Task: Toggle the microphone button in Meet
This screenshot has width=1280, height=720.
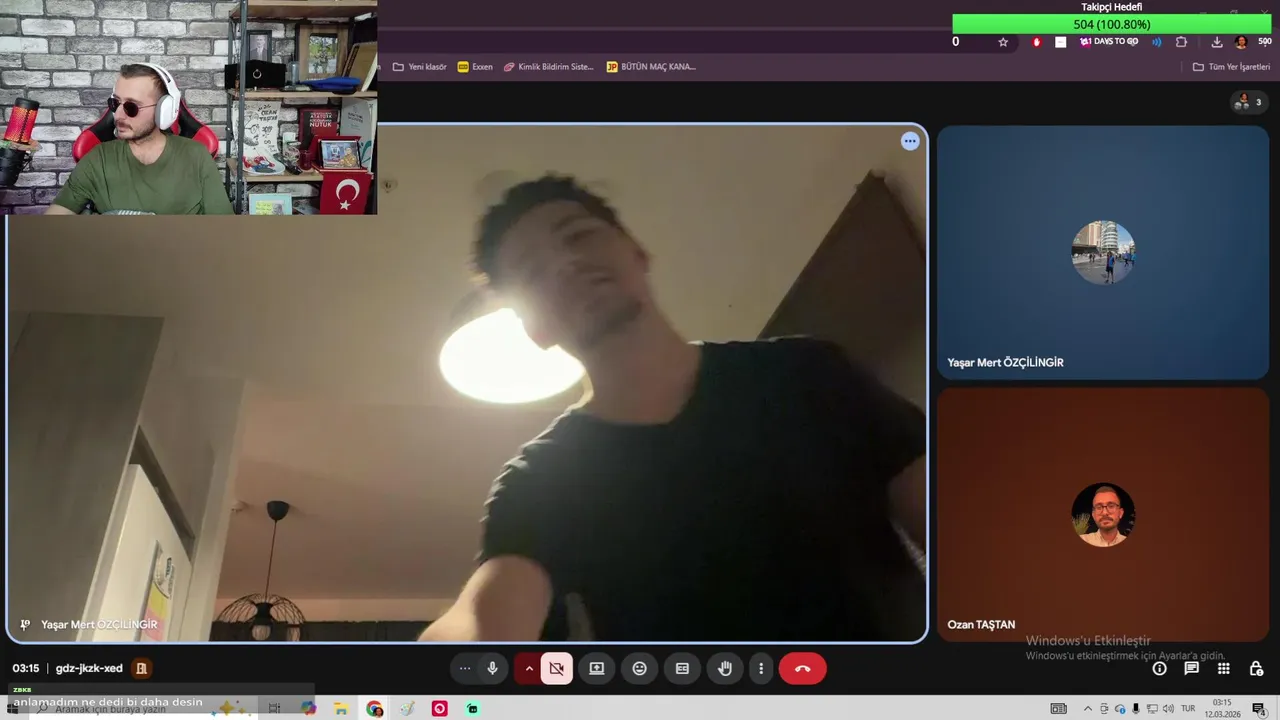Action: click(492, 668)
